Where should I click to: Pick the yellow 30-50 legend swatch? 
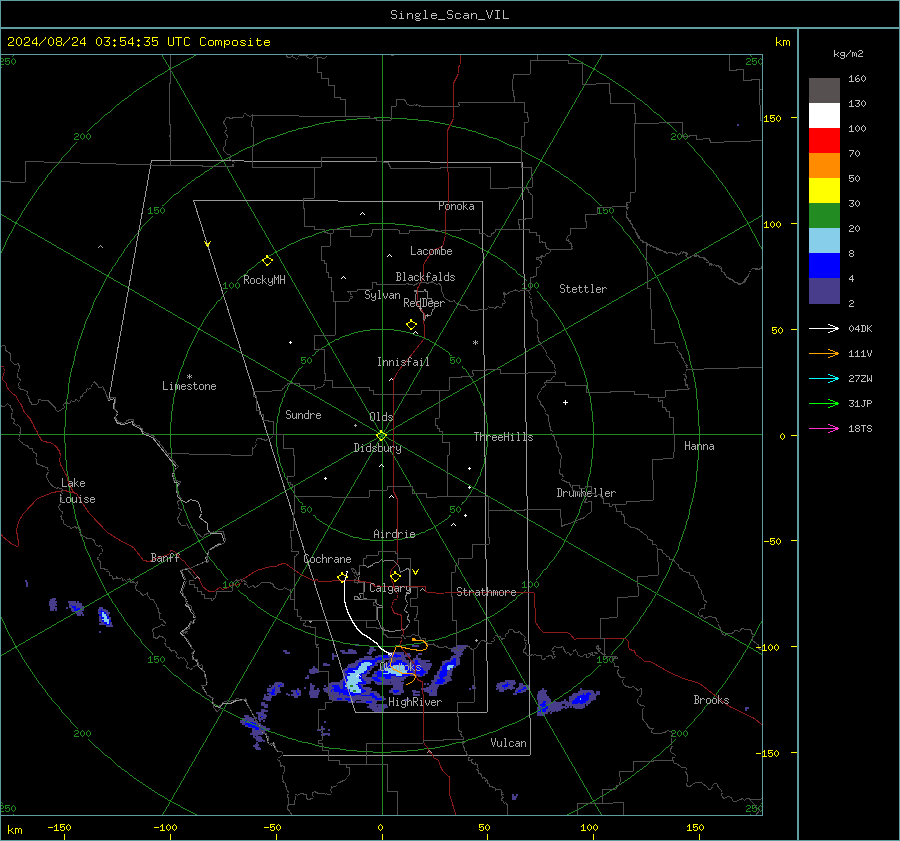coord(824,191)
